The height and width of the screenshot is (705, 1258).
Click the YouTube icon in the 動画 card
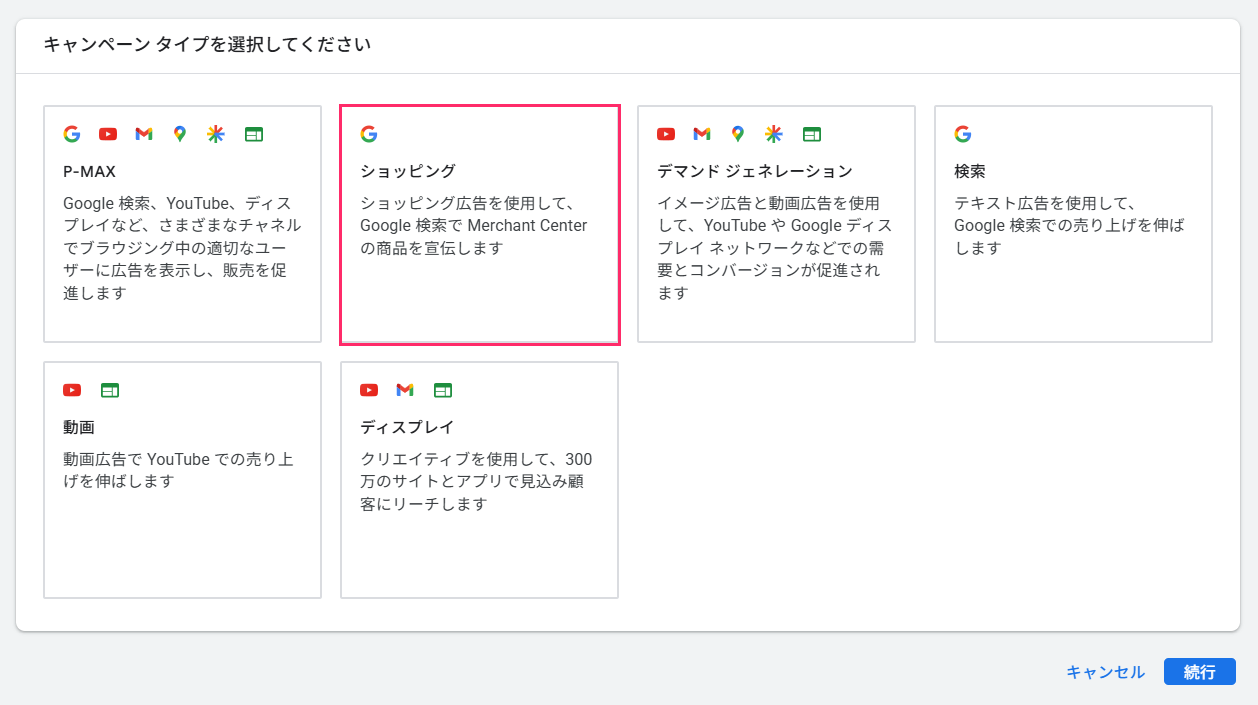coord(72,390)
